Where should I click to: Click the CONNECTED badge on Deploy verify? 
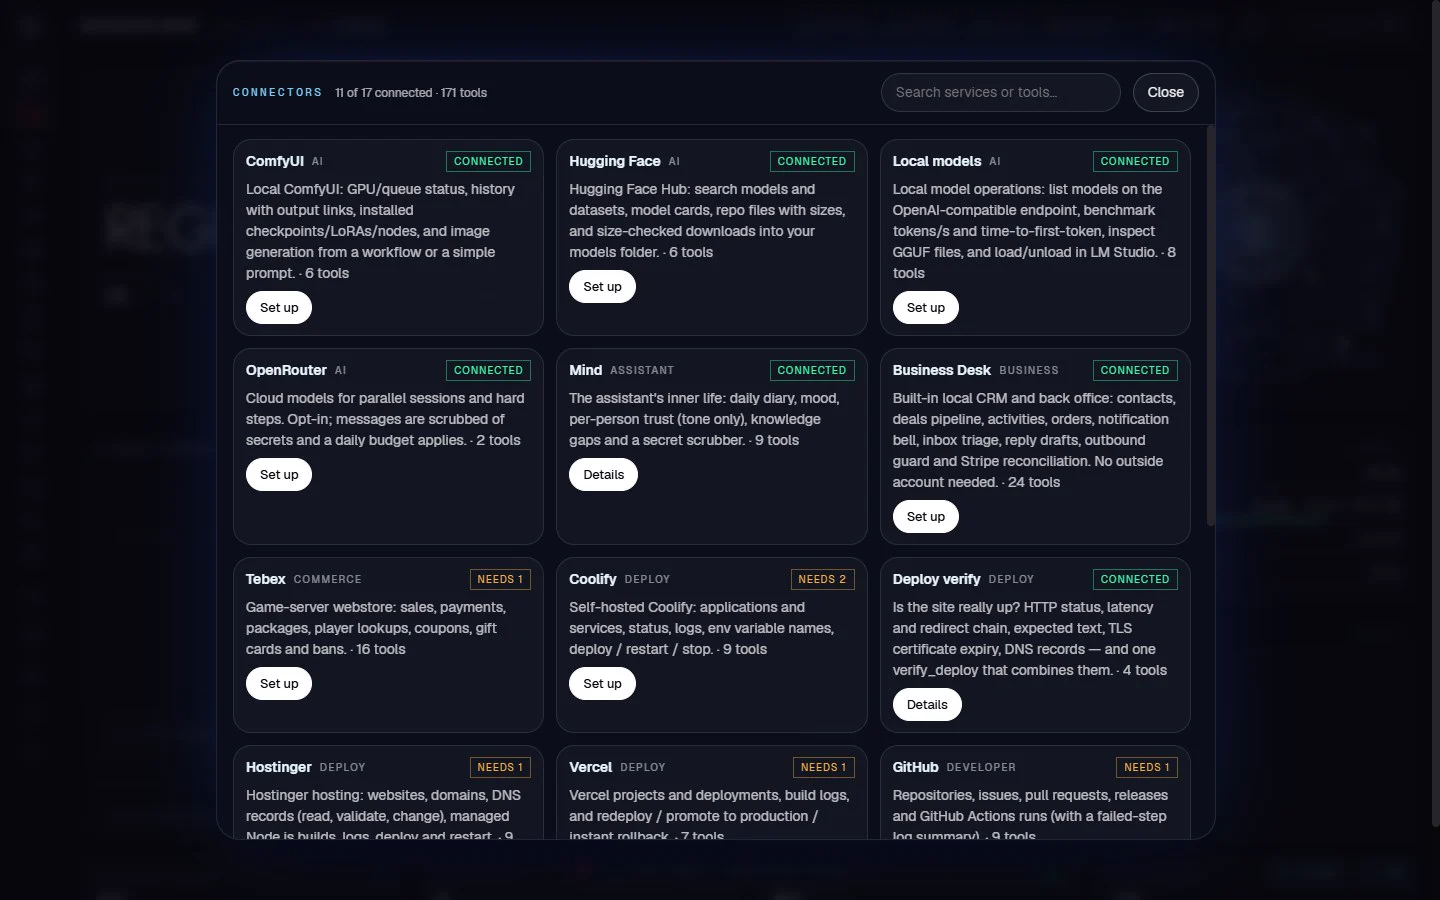1135,579
